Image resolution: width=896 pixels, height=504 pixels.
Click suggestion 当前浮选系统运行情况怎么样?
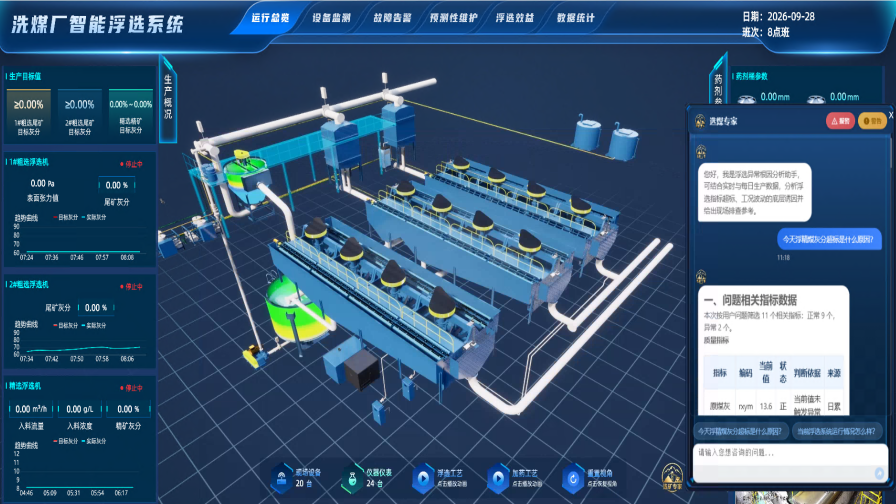tap(837, 431)
